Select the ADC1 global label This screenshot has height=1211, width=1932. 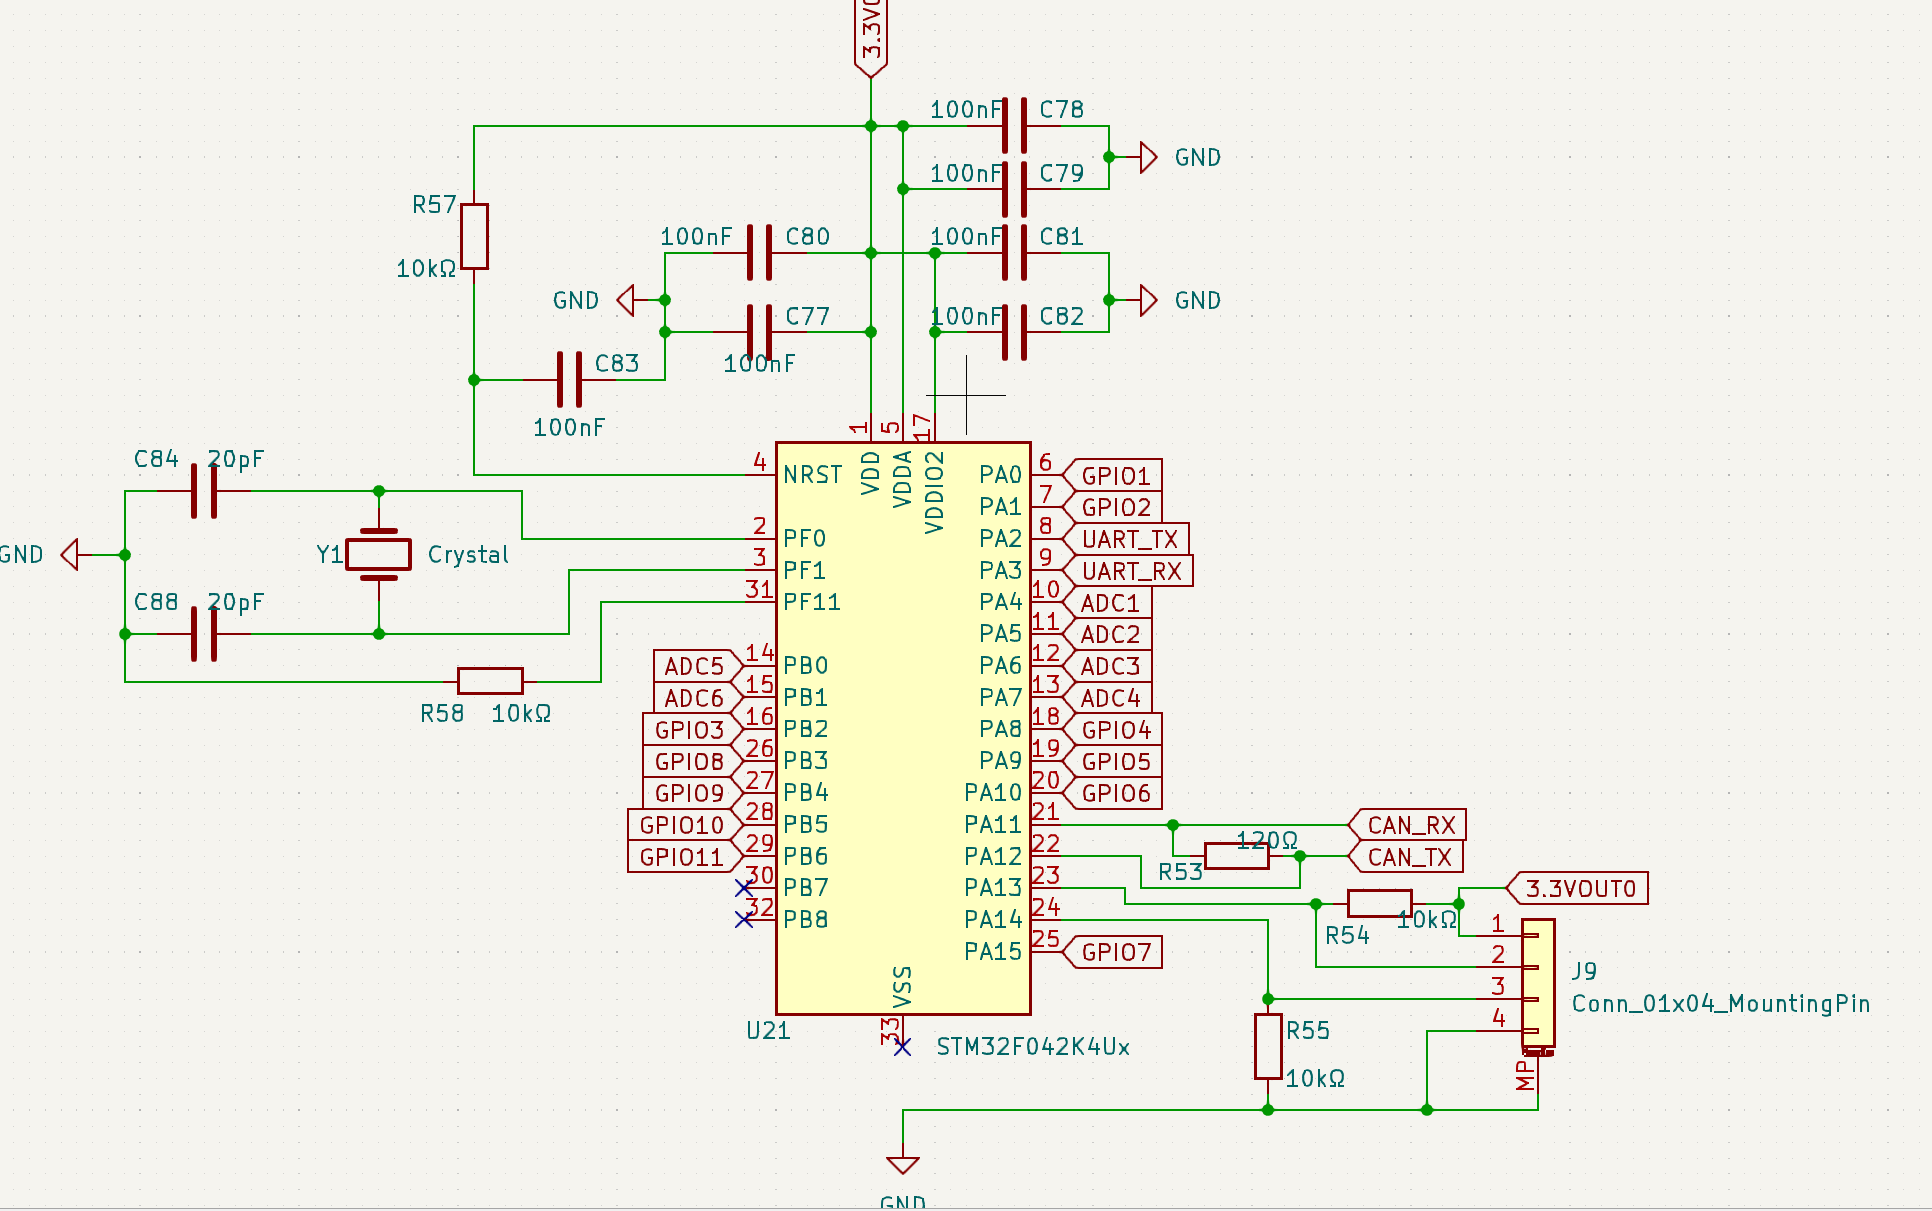1106,603
